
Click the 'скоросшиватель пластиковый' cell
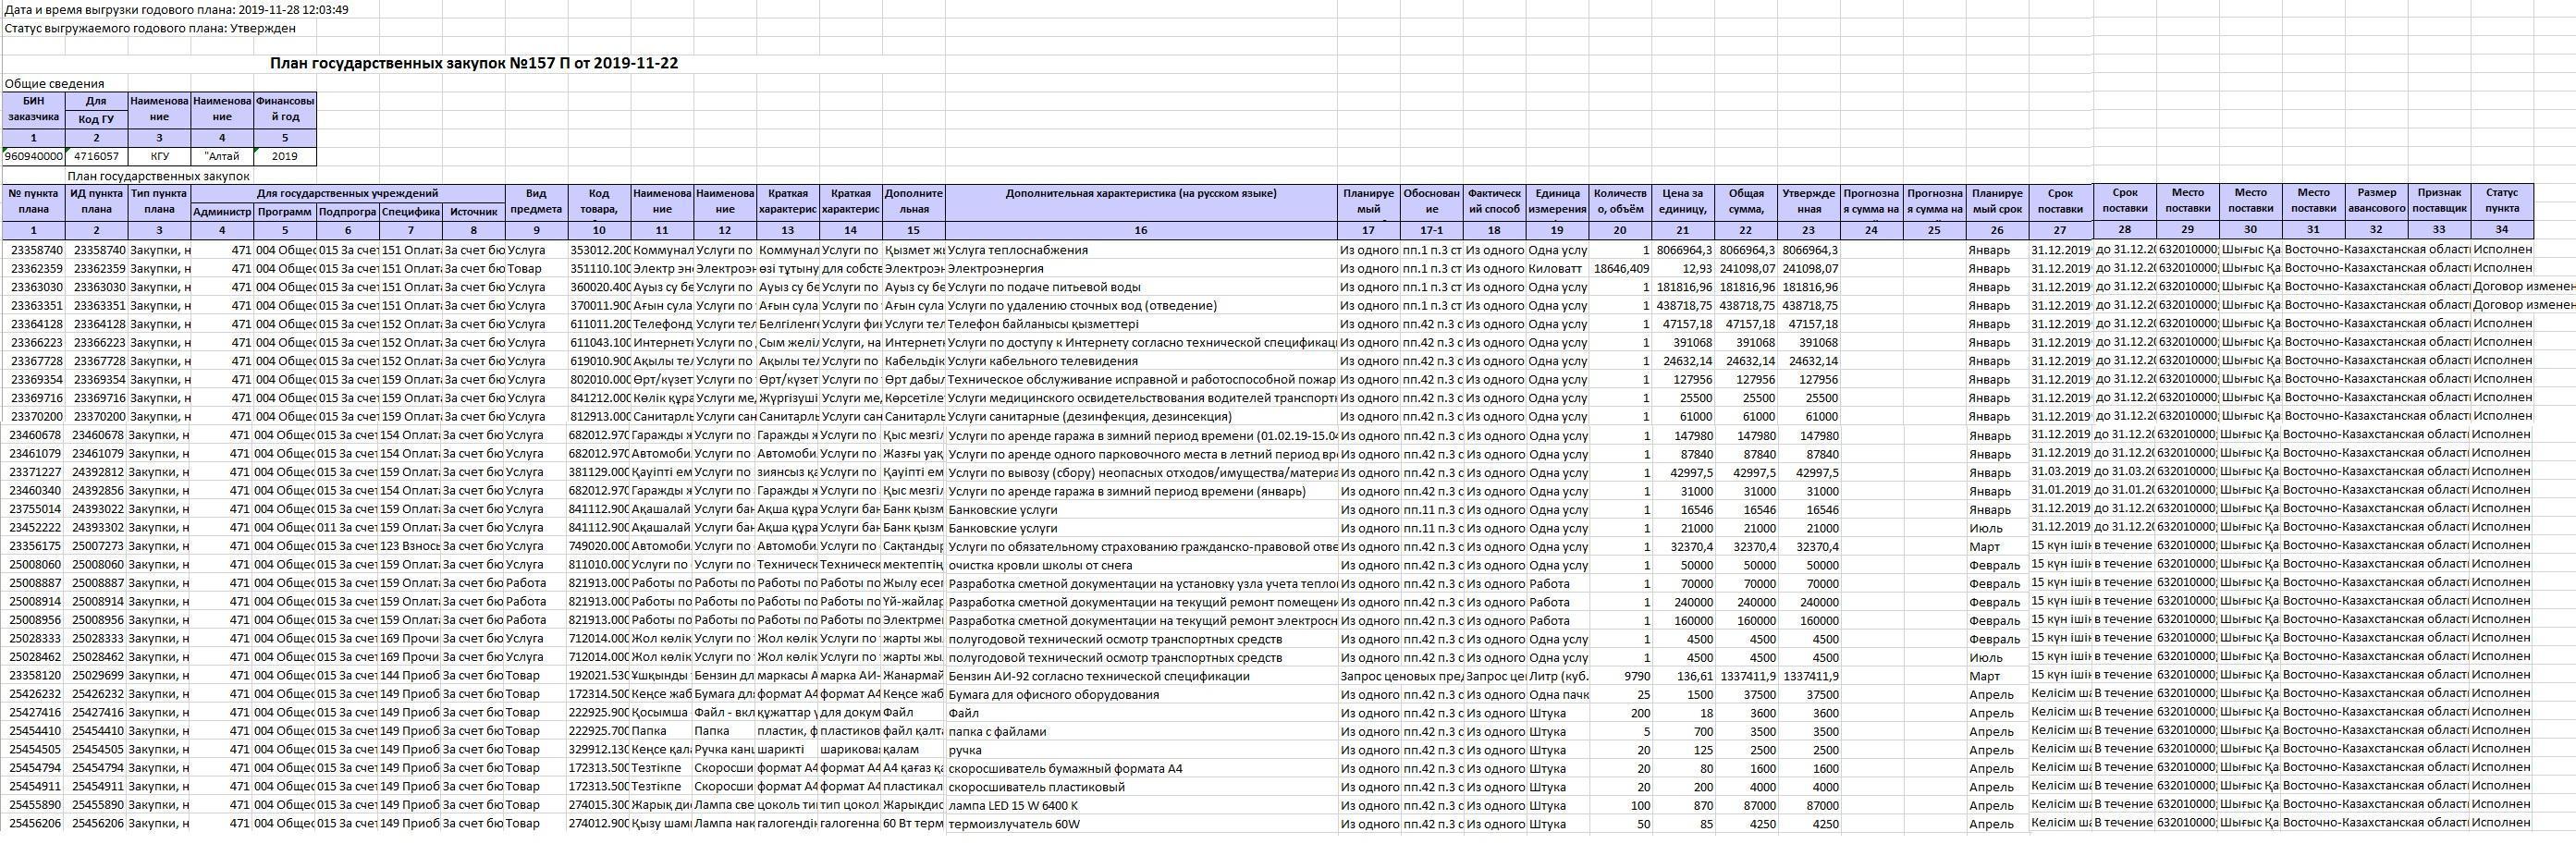(x=1141, y=787)
